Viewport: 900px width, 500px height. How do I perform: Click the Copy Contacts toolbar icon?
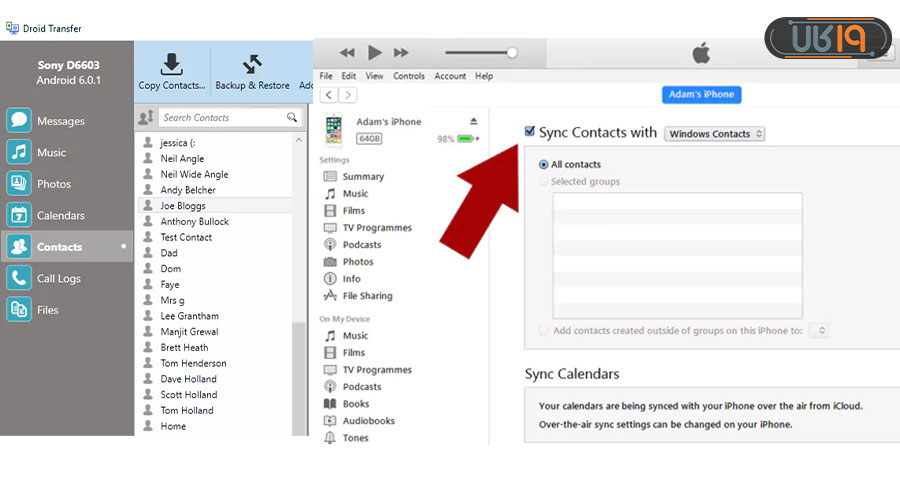point(172,65)
